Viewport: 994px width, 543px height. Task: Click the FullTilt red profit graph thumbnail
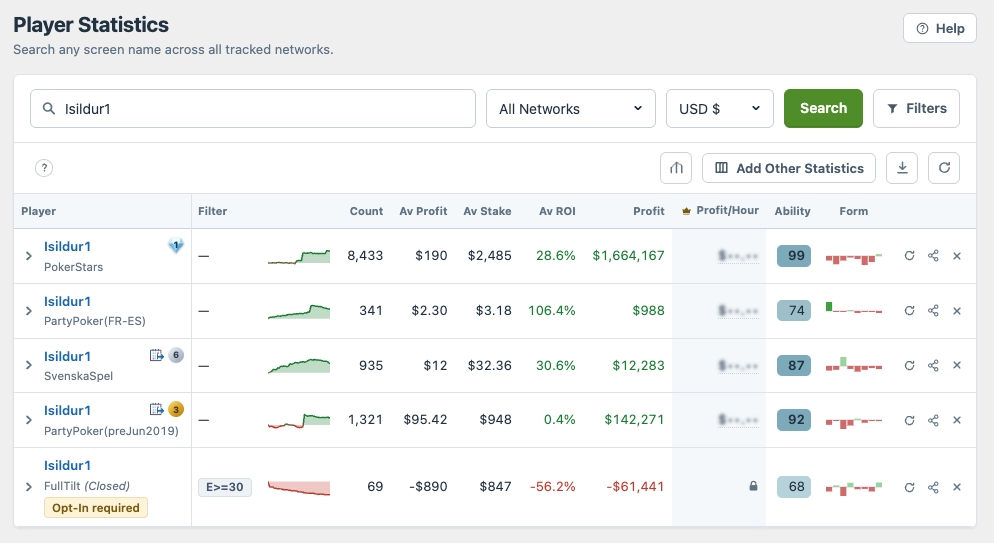click(x=299, y=488)
